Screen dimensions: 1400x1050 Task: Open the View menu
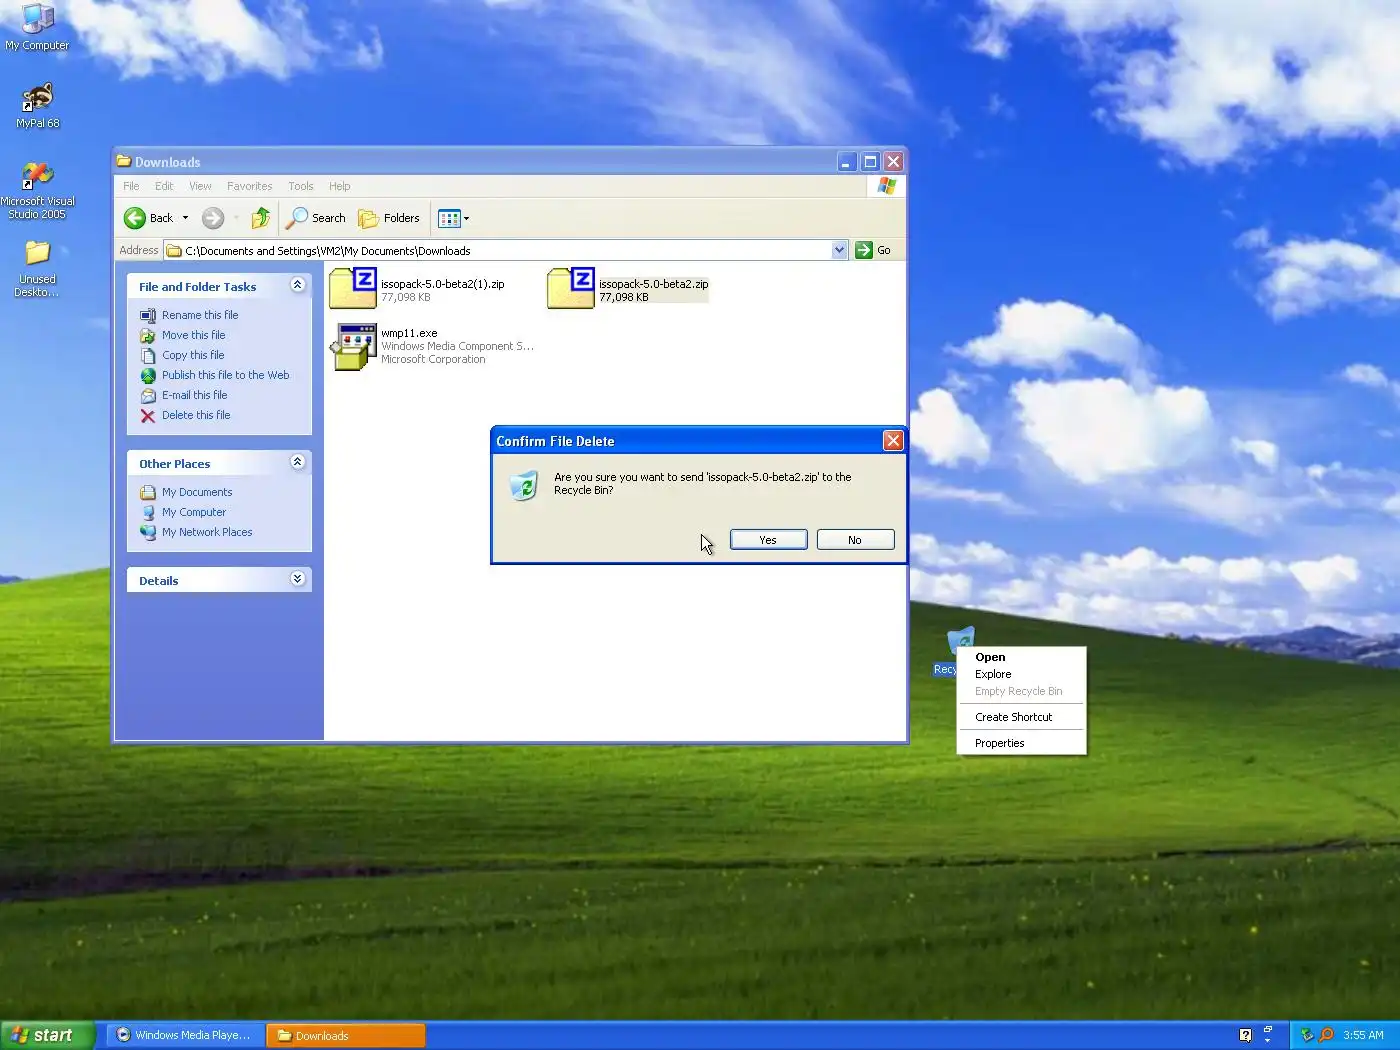(x=200, y=186)
